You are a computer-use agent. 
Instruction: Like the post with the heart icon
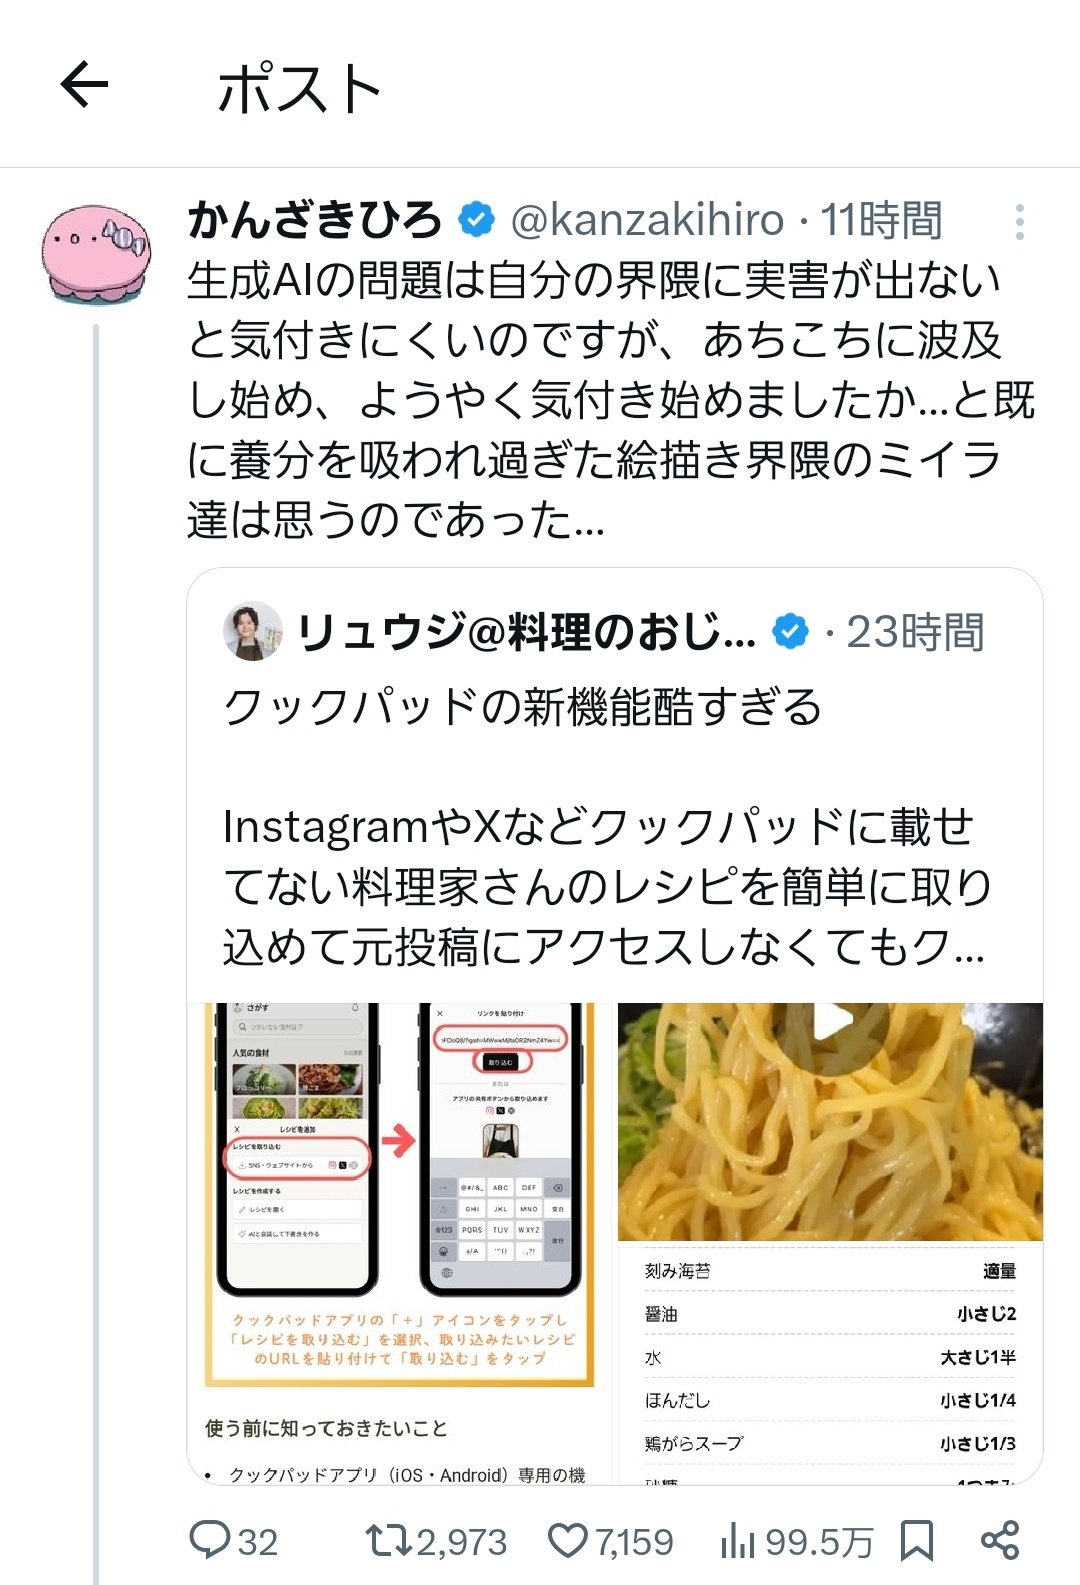tap(568, 1540)
